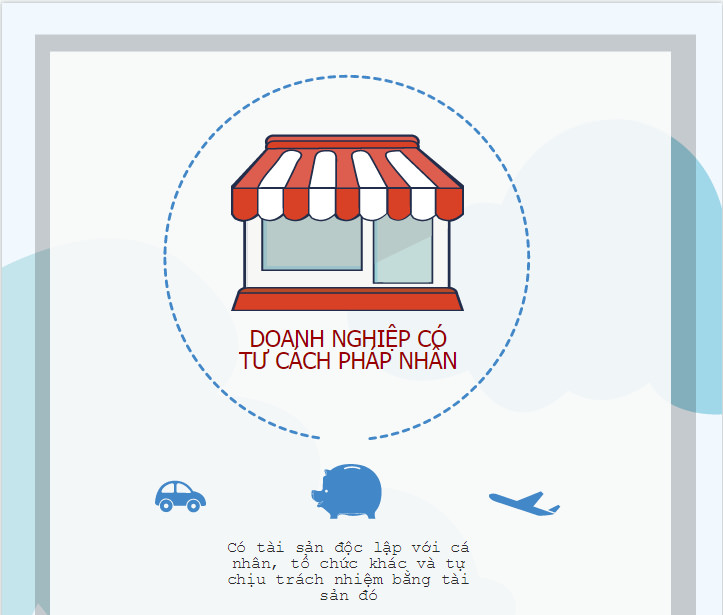Image resolution: width=723 pixels, height=615 pixels.
Task: Click the text "Có tài sản độc lập với cá"
Action: pyautogui.click(x=348, y=548)
